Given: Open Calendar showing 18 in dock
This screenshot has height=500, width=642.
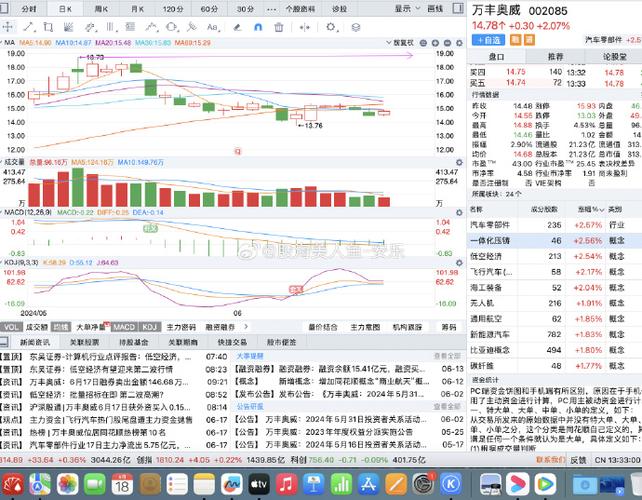Looking at the screenshot, I should (122, 484).
